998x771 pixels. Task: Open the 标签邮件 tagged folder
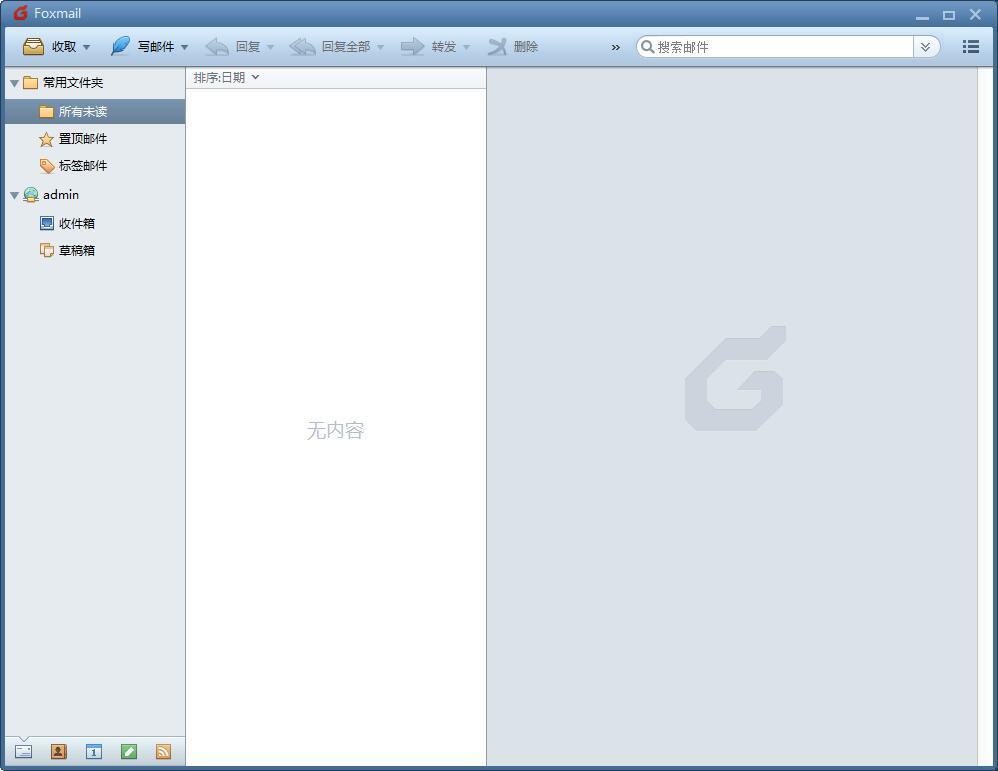click(x=73, y=166)
